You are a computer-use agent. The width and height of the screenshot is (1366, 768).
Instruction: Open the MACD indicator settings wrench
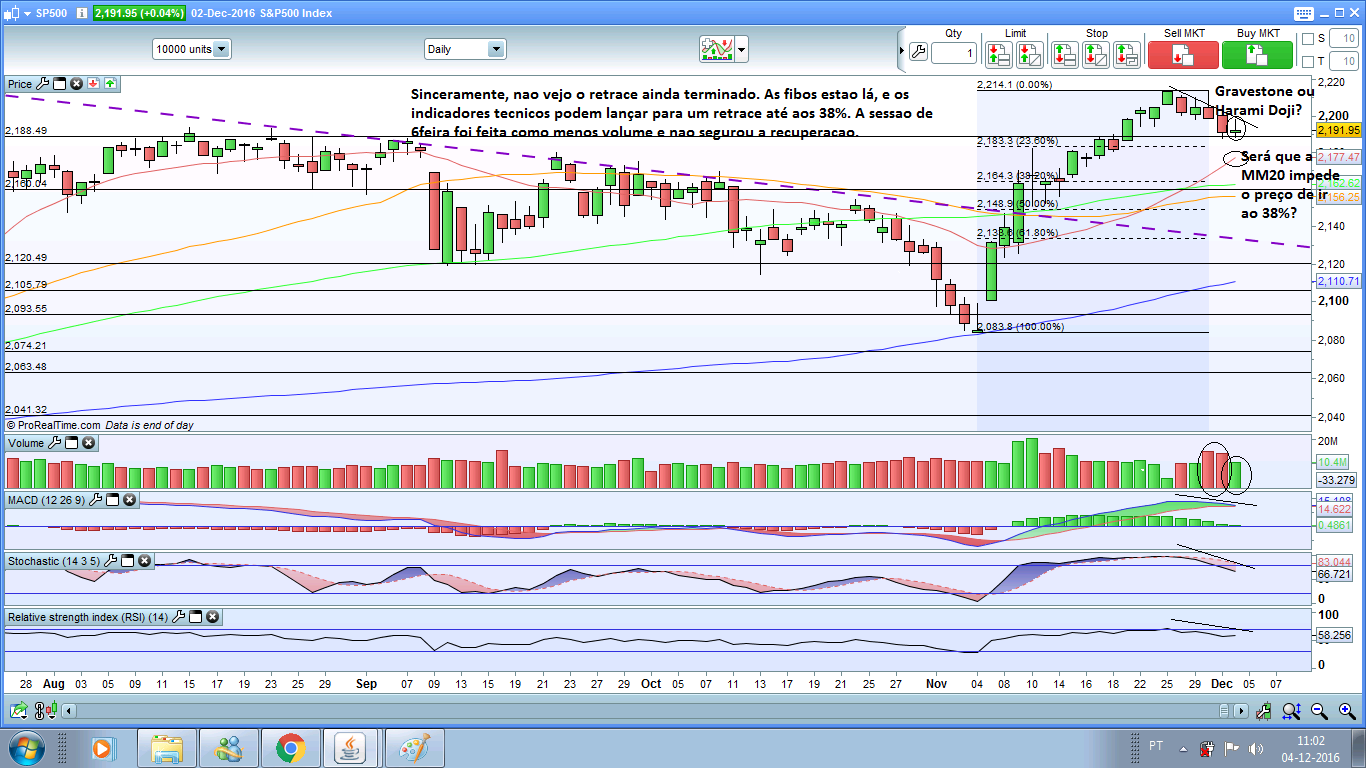pyautogui.click(x=96, y=500)
